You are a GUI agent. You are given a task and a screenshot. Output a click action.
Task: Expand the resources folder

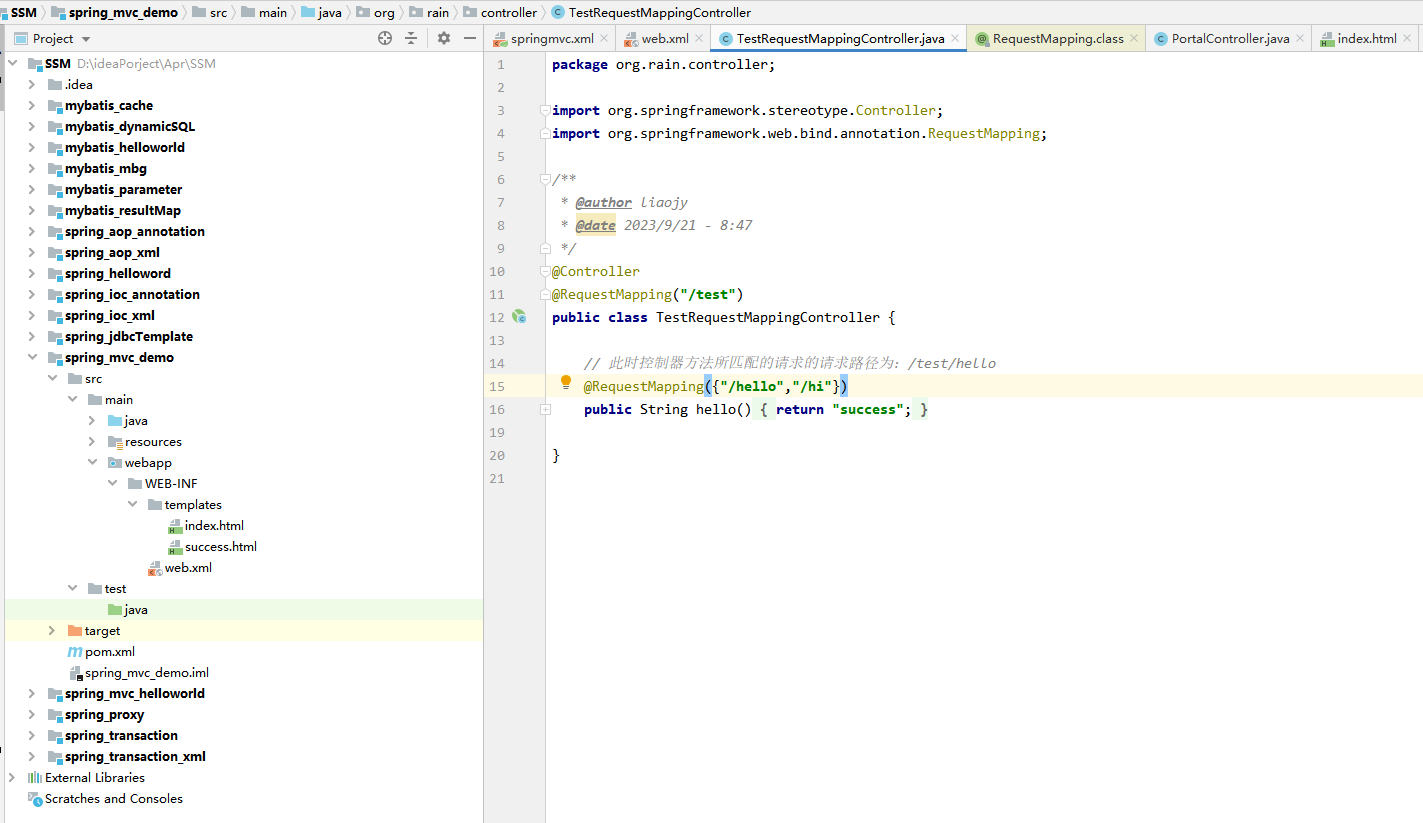[92, 441]
